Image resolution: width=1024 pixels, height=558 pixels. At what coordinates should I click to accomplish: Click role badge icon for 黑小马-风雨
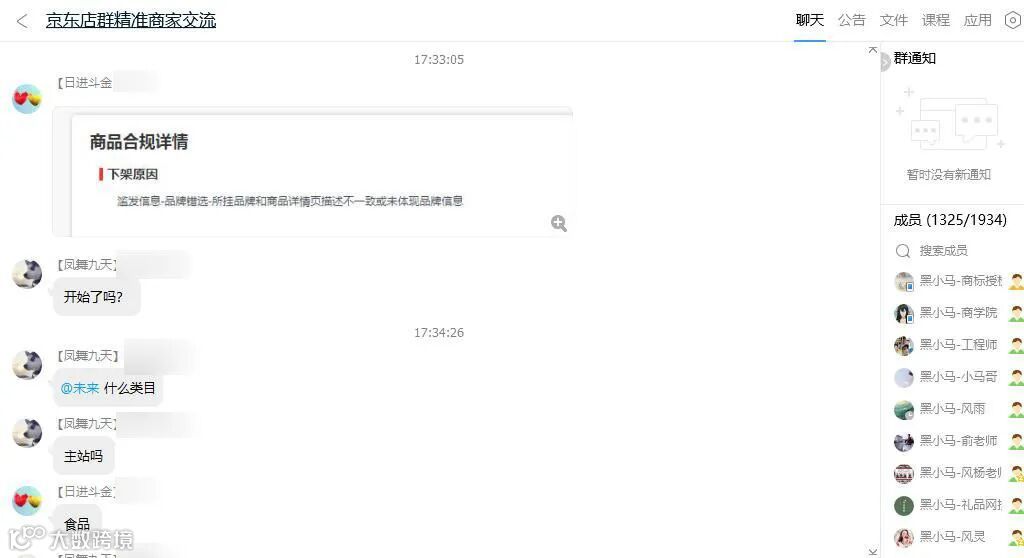click(x=1016, y=410)
